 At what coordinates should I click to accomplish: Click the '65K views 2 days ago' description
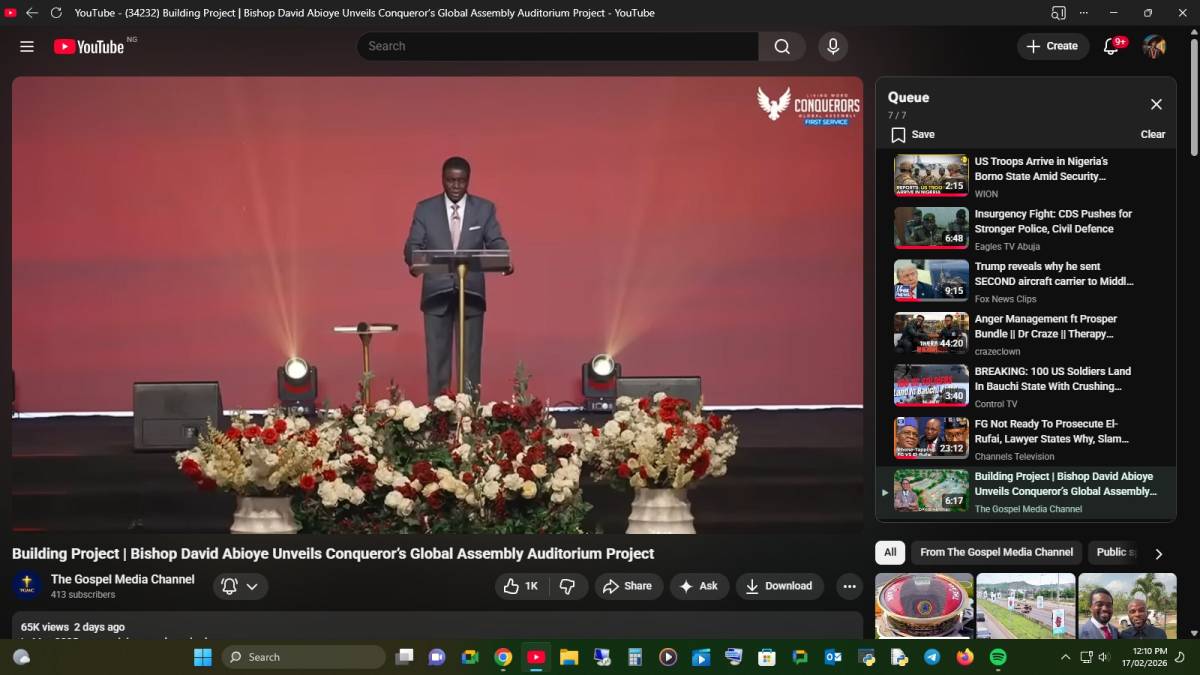pos(73,627)
